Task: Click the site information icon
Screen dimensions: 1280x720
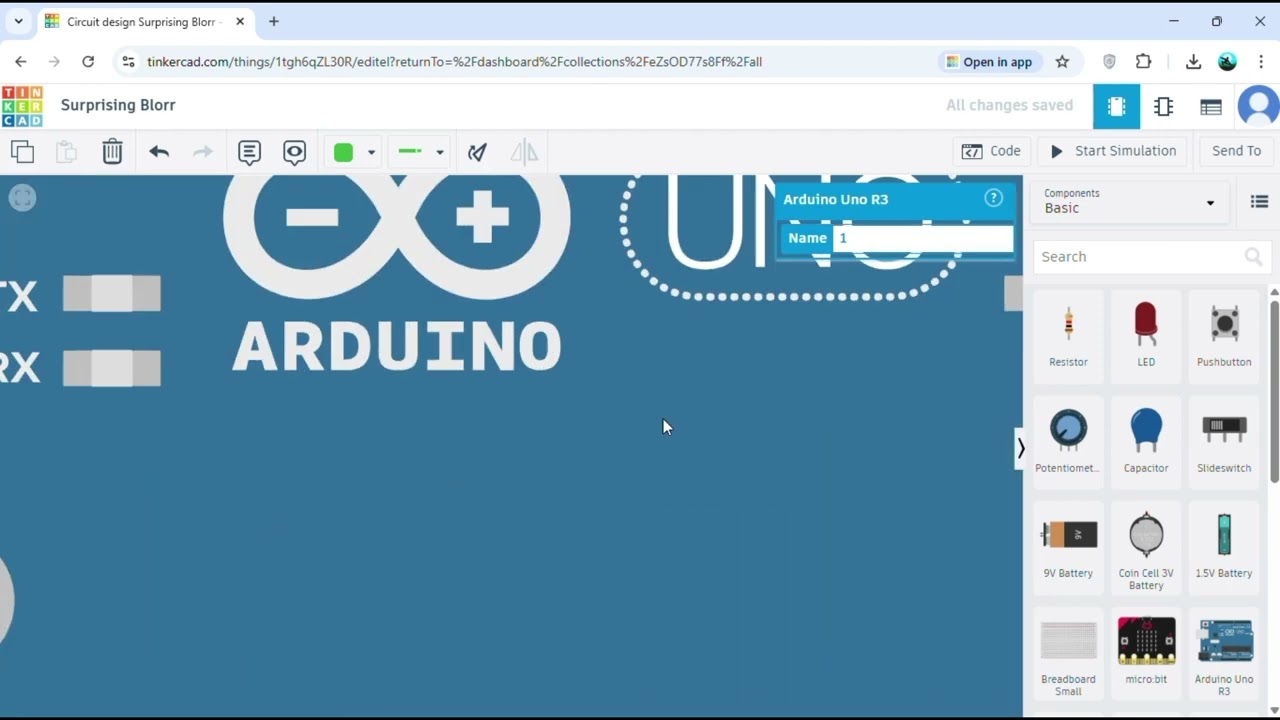Action: (x=128, y=62)
